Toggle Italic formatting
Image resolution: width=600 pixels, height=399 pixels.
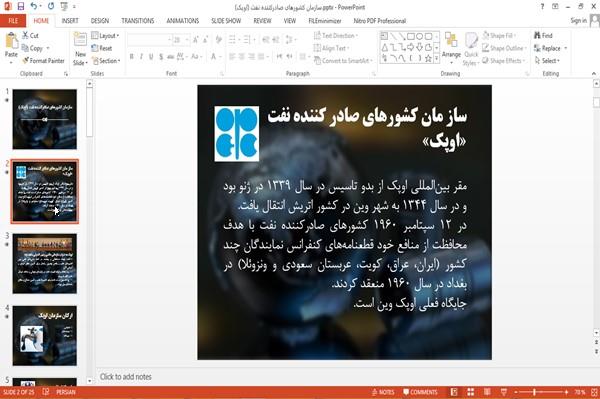coord(141,57)
